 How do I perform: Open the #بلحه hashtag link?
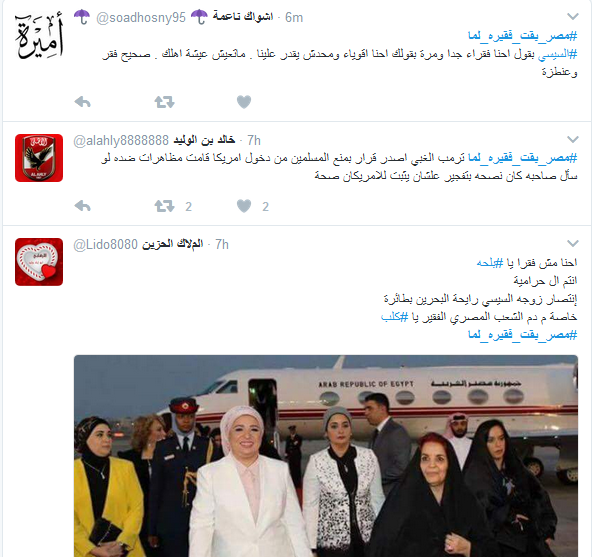[490, 262]
